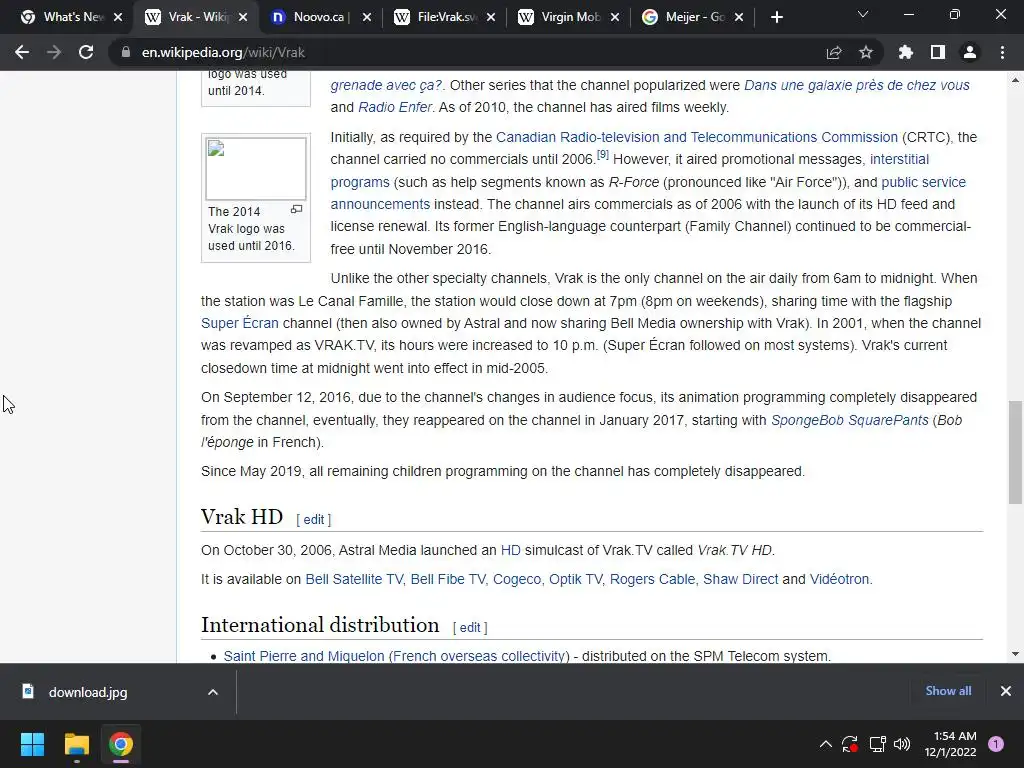Edit the Vrak HD section
1024x768 pixels.
pos(313,519)
